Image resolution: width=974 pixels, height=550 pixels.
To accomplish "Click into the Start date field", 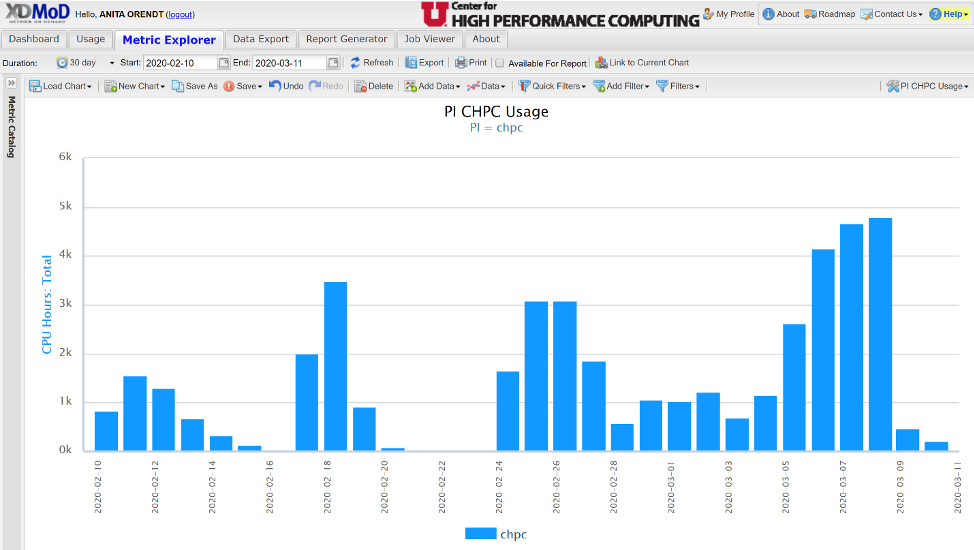I will click(180, 63).
